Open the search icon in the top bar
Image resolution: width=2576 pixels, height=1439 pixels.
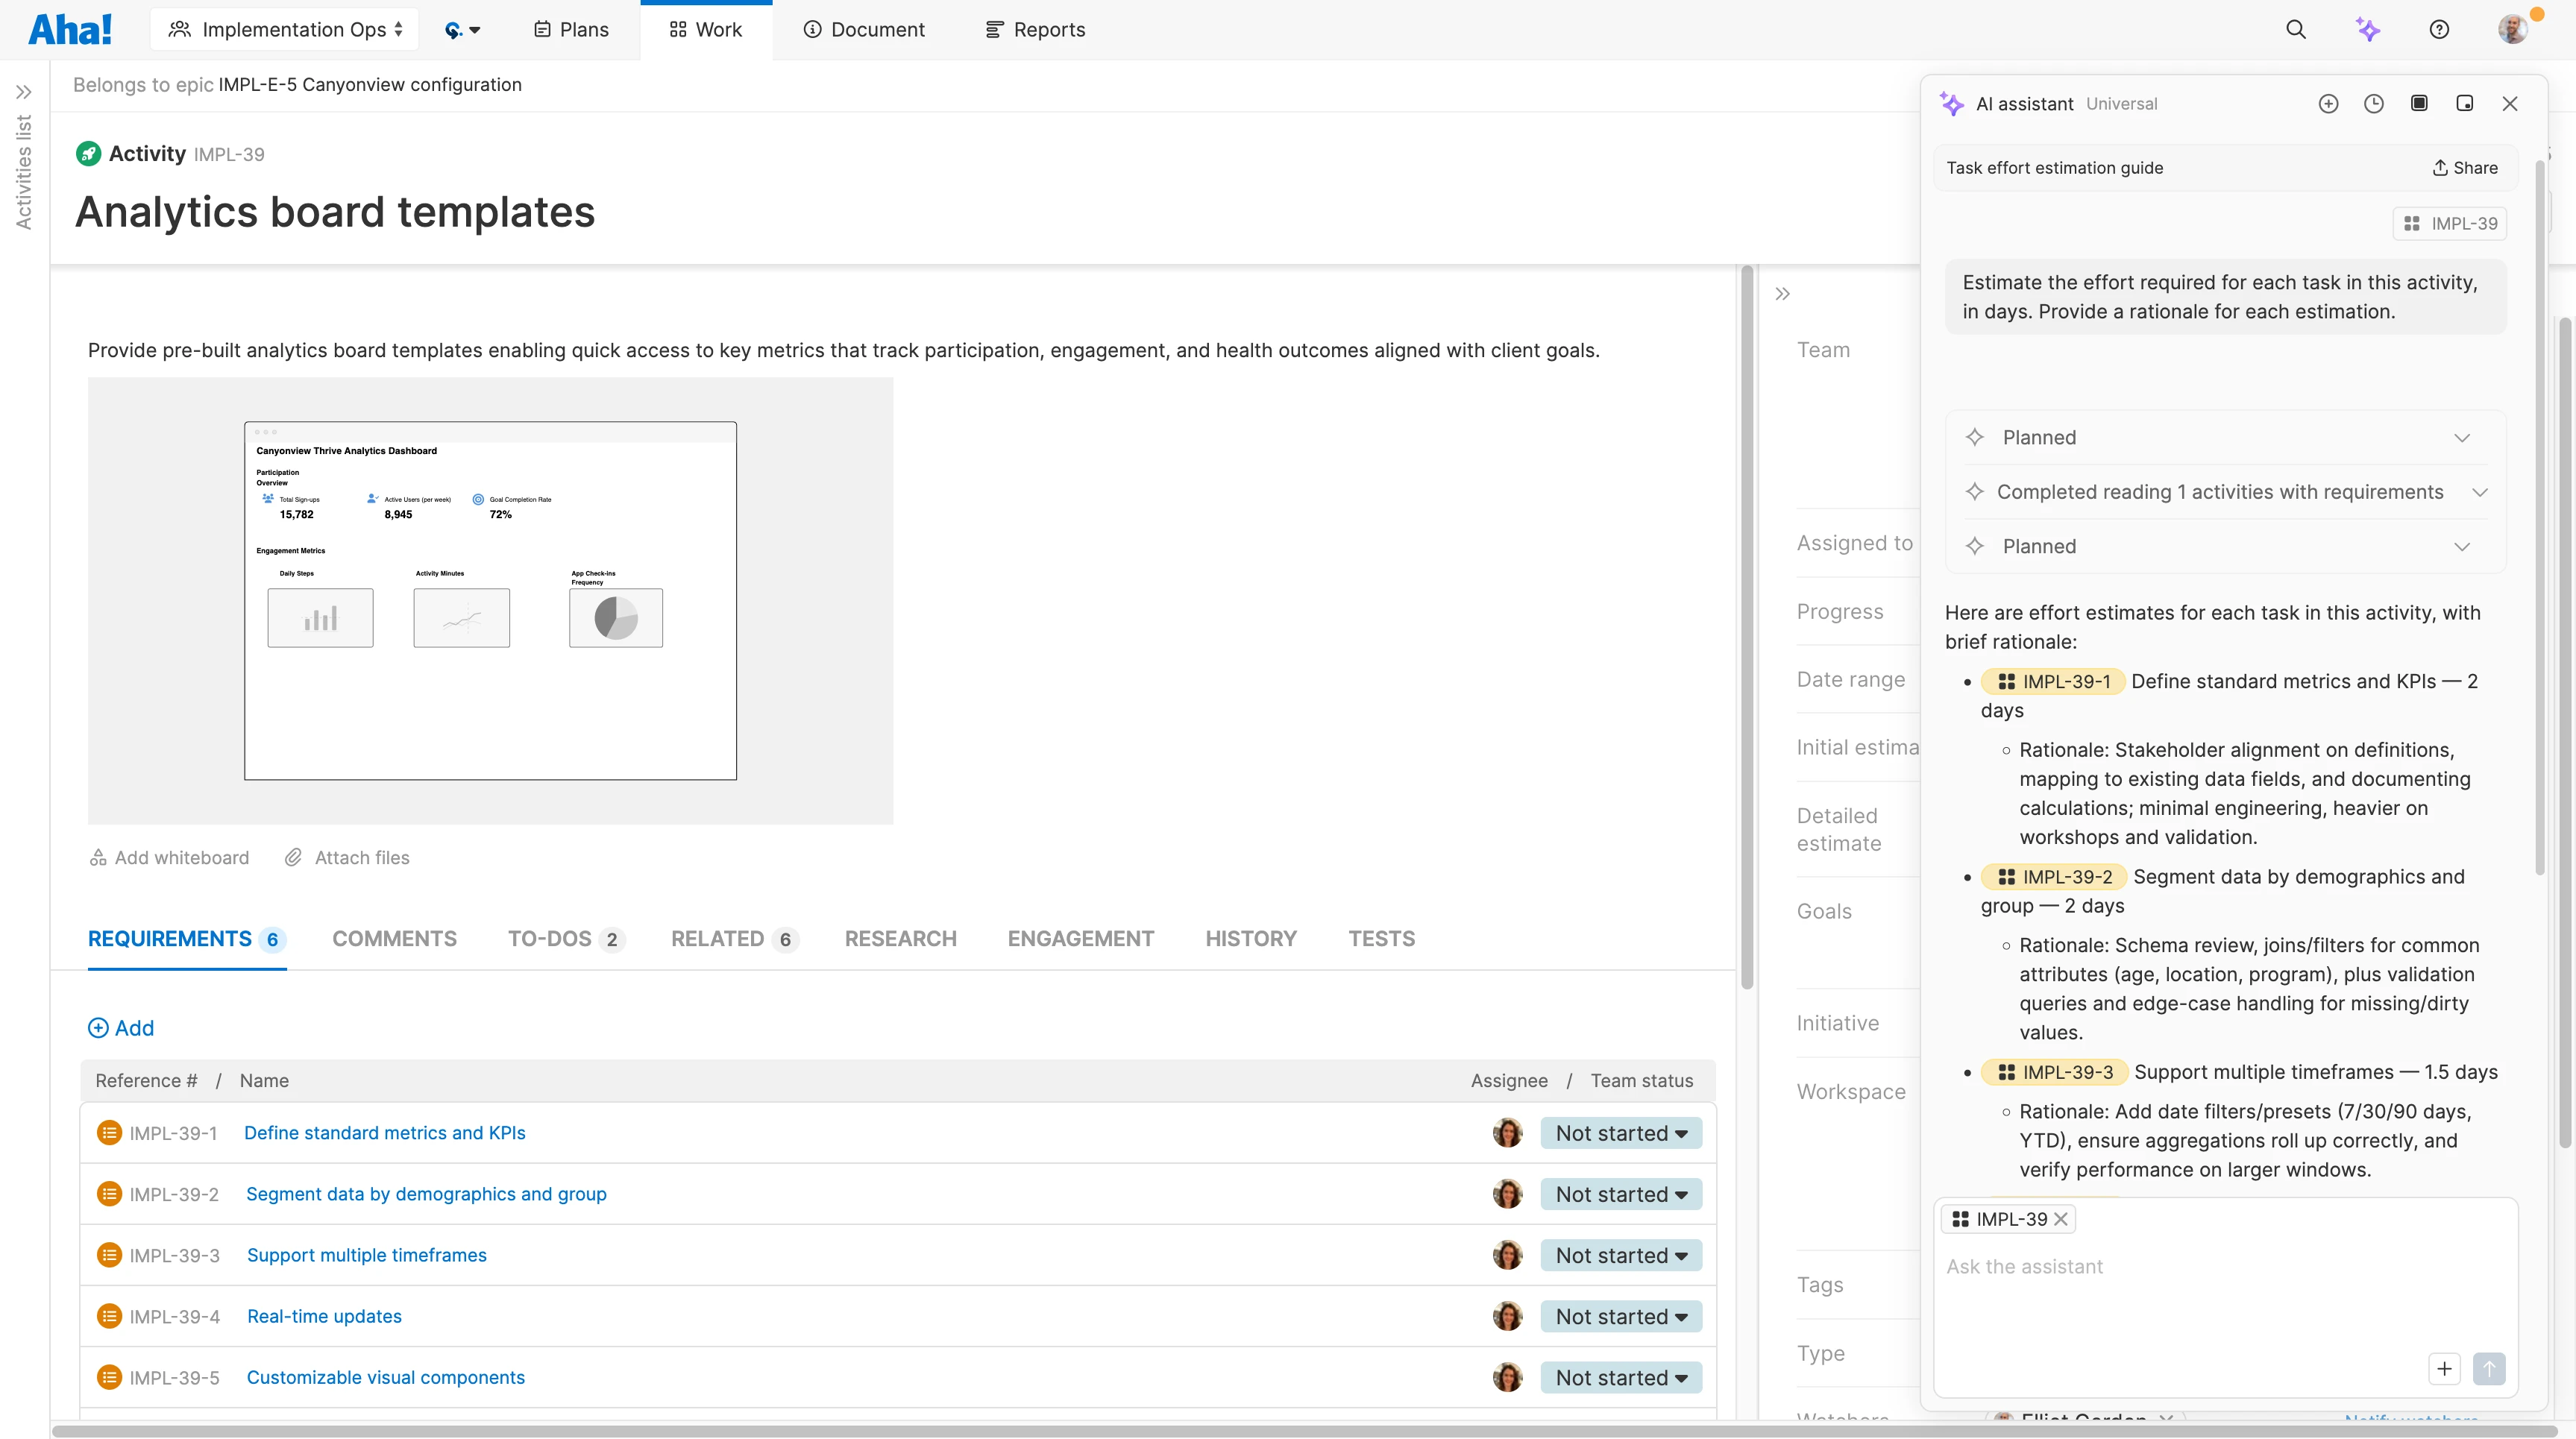pyautogui.click(x=2297, y=29)
